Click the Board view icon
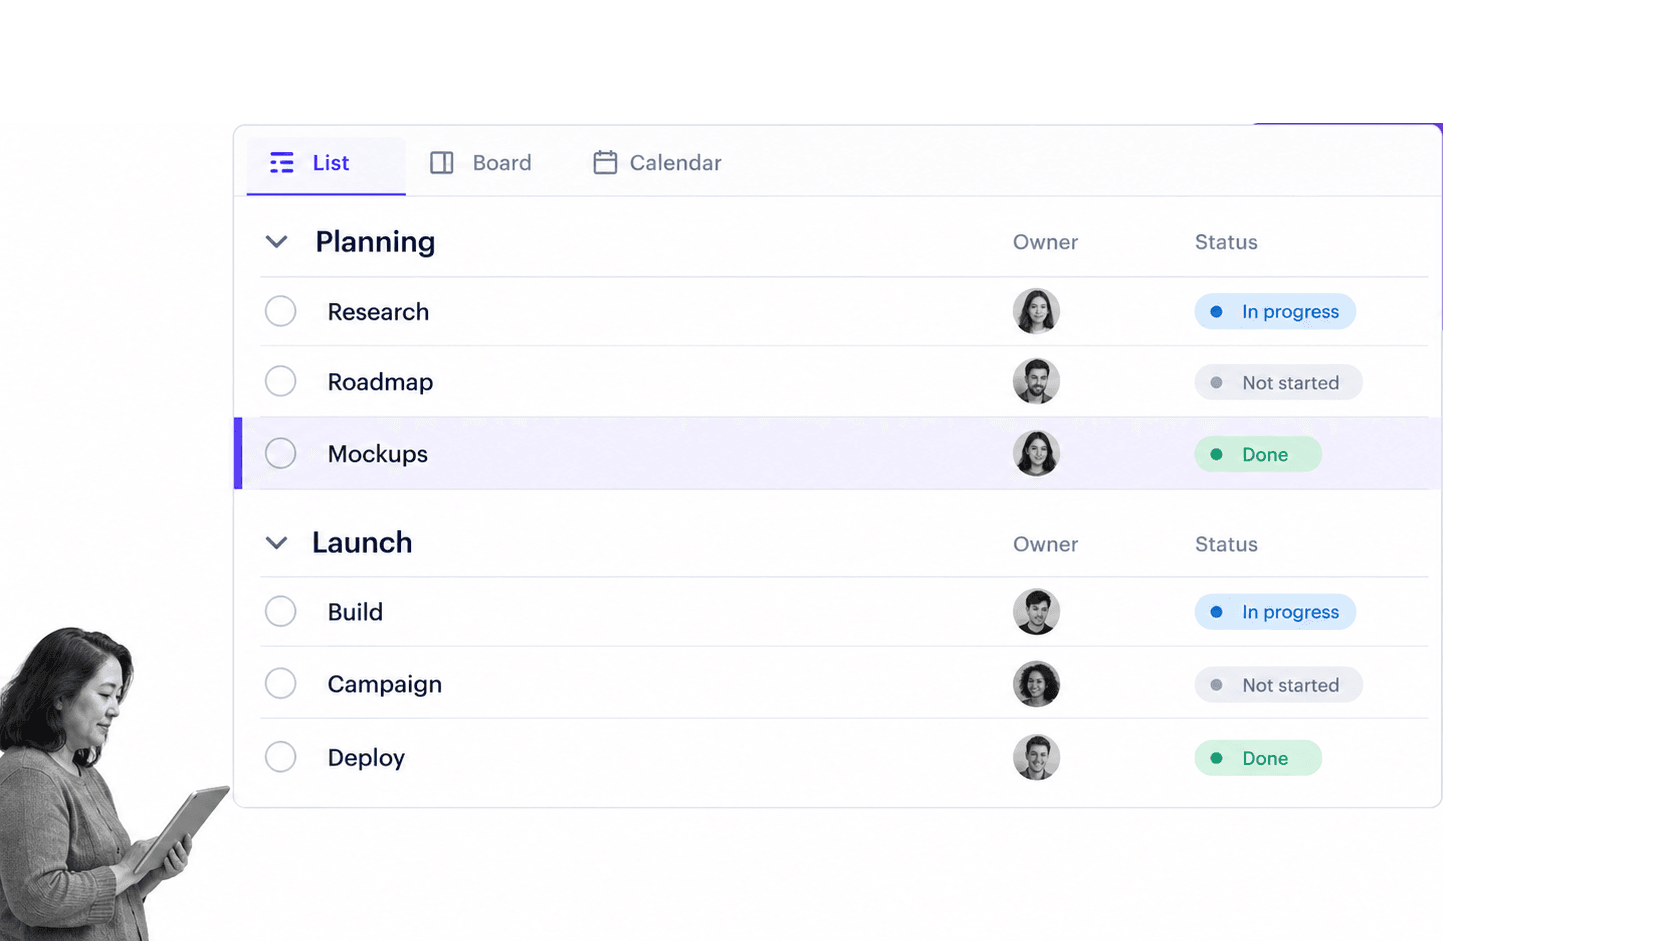The image size is (1672, 941). (x=442, y=163)
